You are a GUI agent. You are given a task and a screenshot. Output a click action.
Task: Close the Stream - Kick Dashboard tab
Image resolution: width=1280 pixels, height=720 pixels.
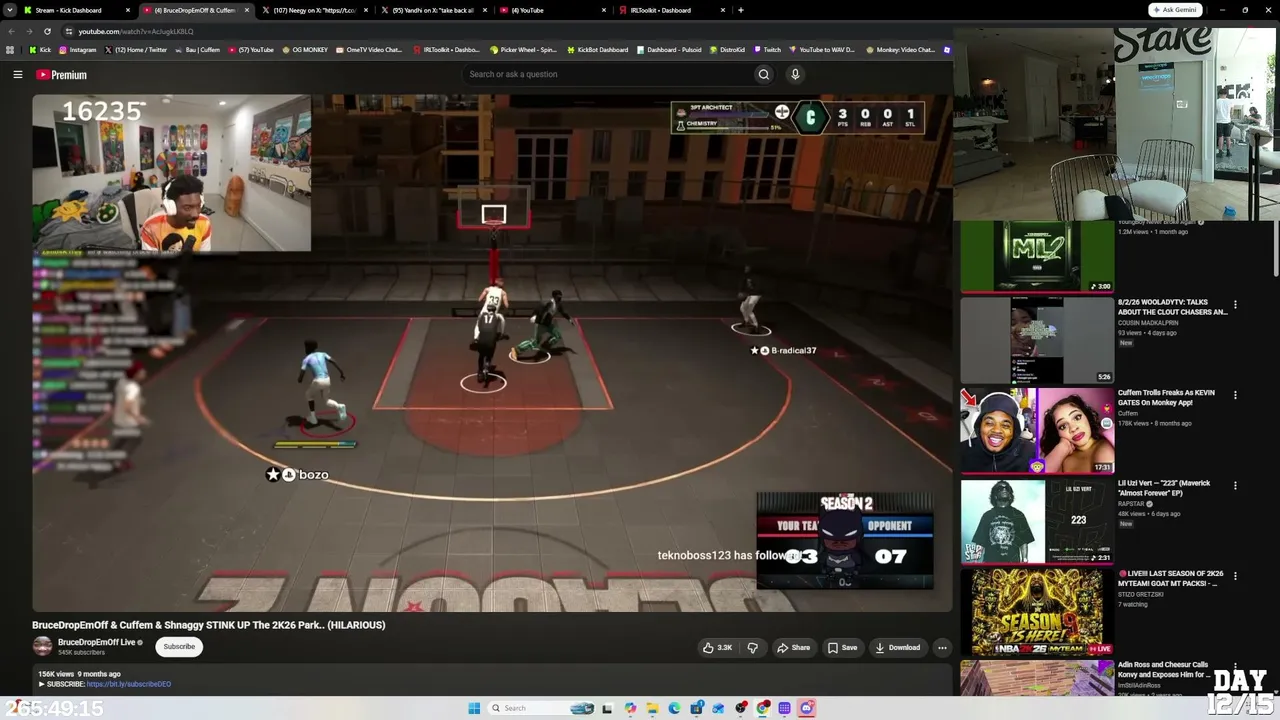(x=128, y=10)
